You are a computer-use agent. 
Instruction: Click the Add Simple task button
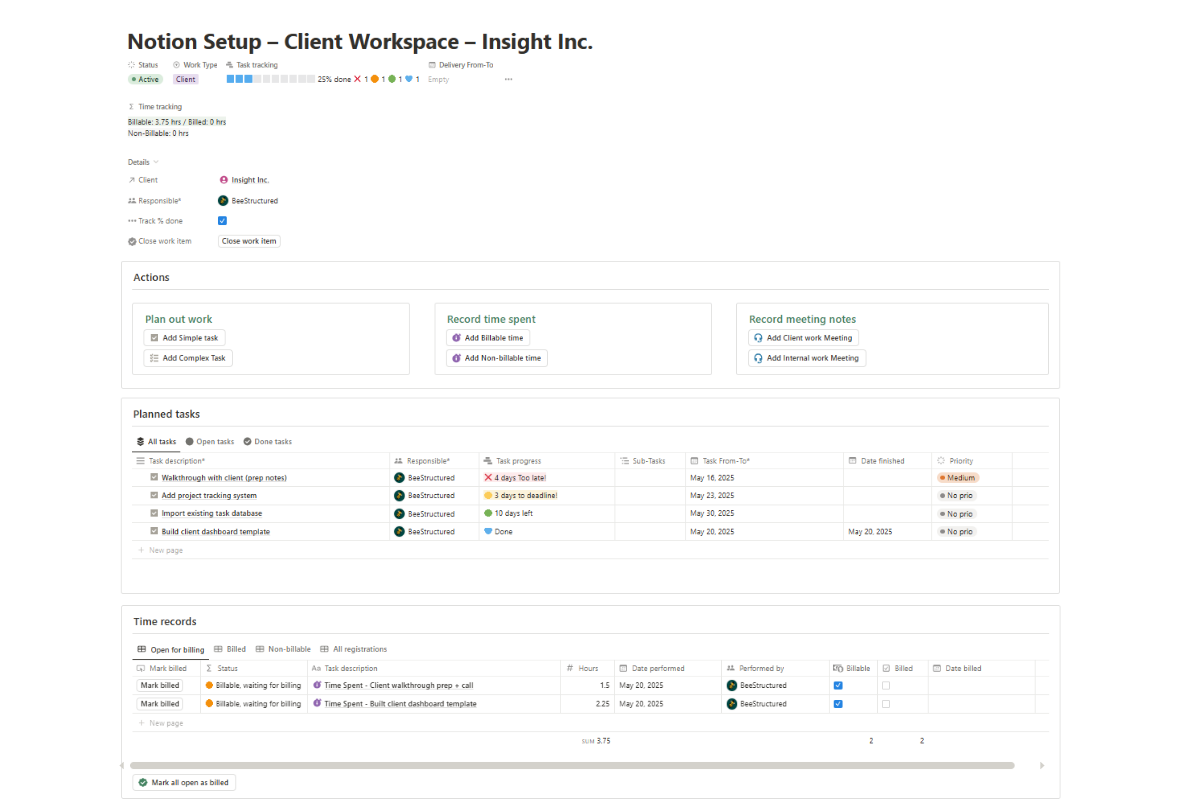(x=184, y=338)
